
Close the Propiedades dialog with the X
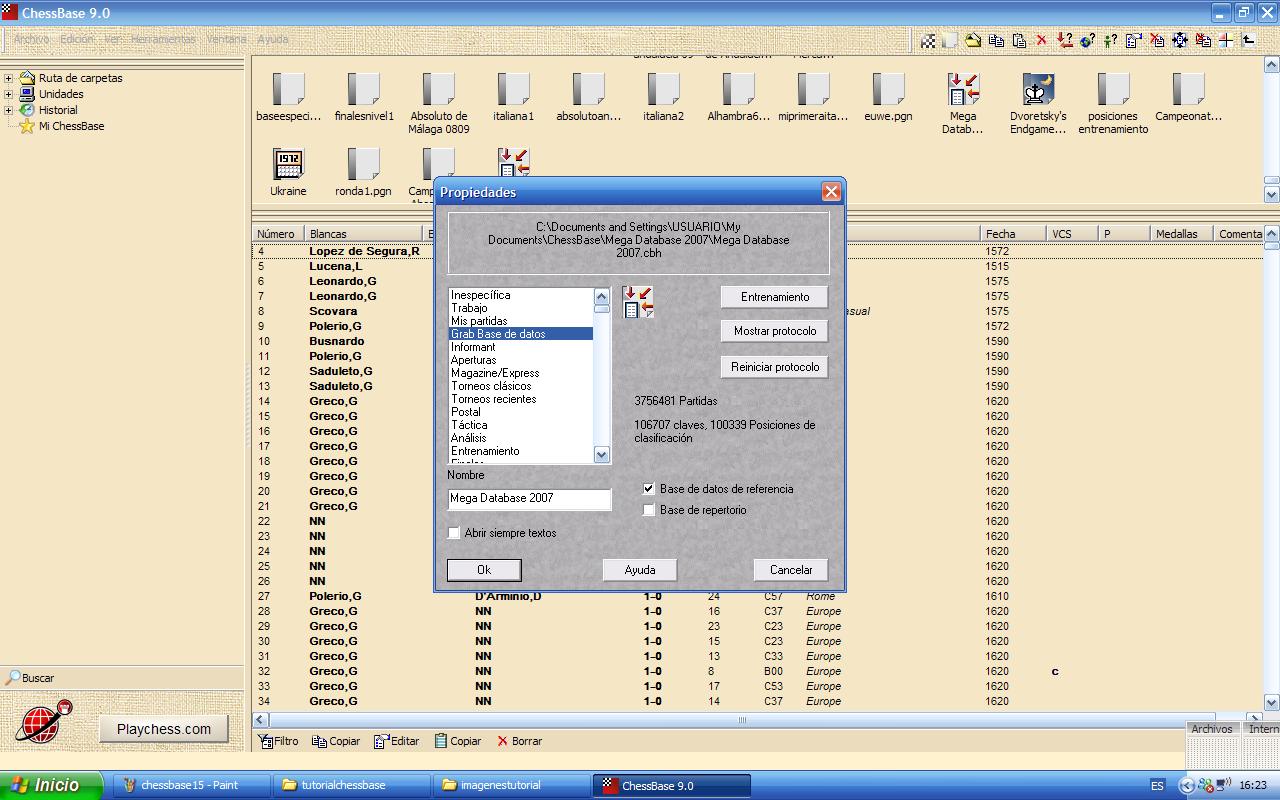point(831,192)
